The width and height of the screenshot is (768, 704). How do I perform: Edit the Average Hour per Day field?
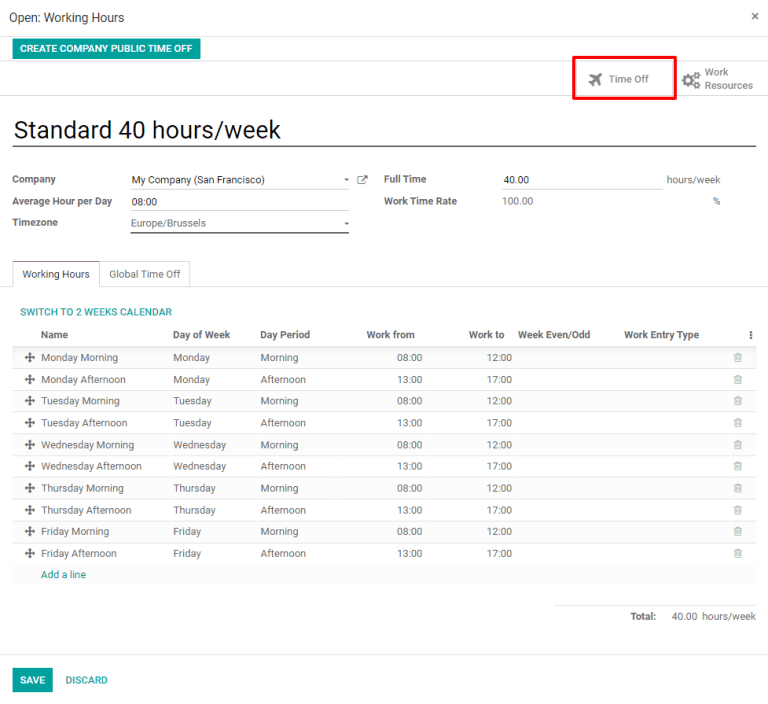pos(238,202)
